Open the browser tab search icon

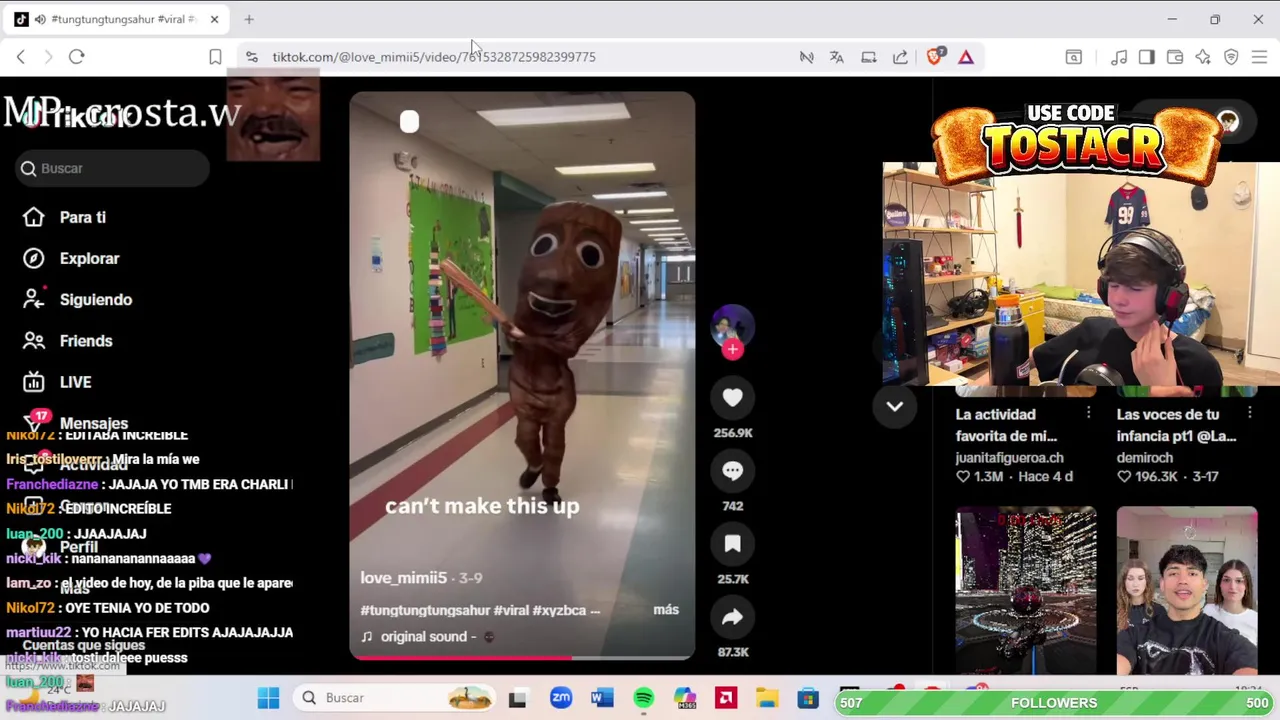[x=1074, y=57]
